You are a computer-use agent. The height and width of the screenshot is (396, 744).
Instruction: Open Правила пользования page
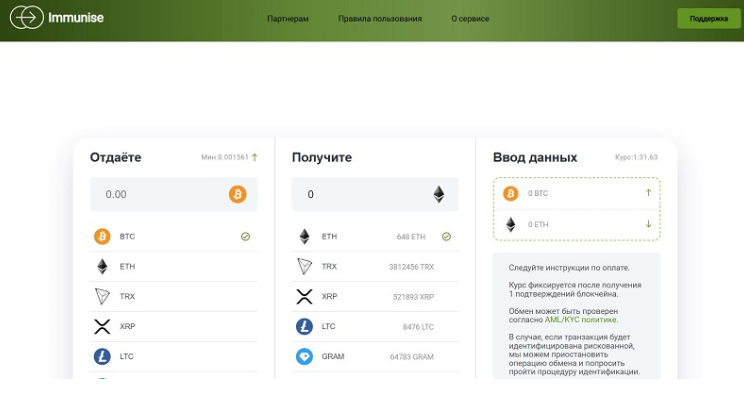[x=380, y=19]
